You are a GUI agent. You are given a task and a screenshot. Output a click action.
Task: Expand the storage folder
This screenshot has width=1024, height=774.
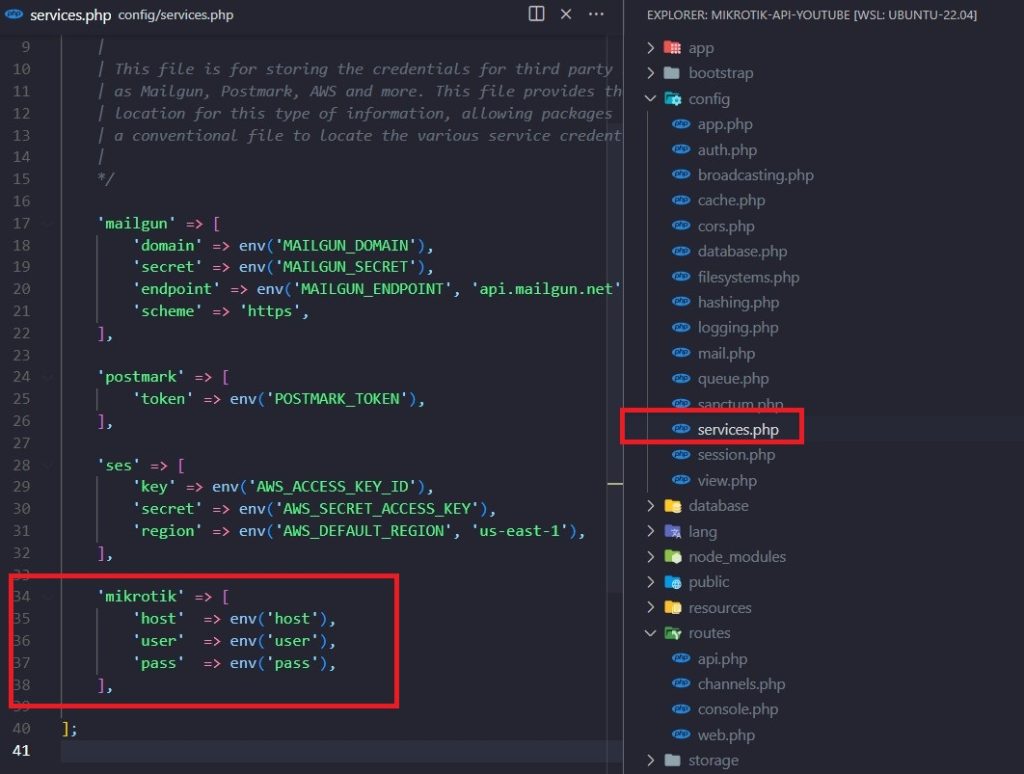coord(652,761)
